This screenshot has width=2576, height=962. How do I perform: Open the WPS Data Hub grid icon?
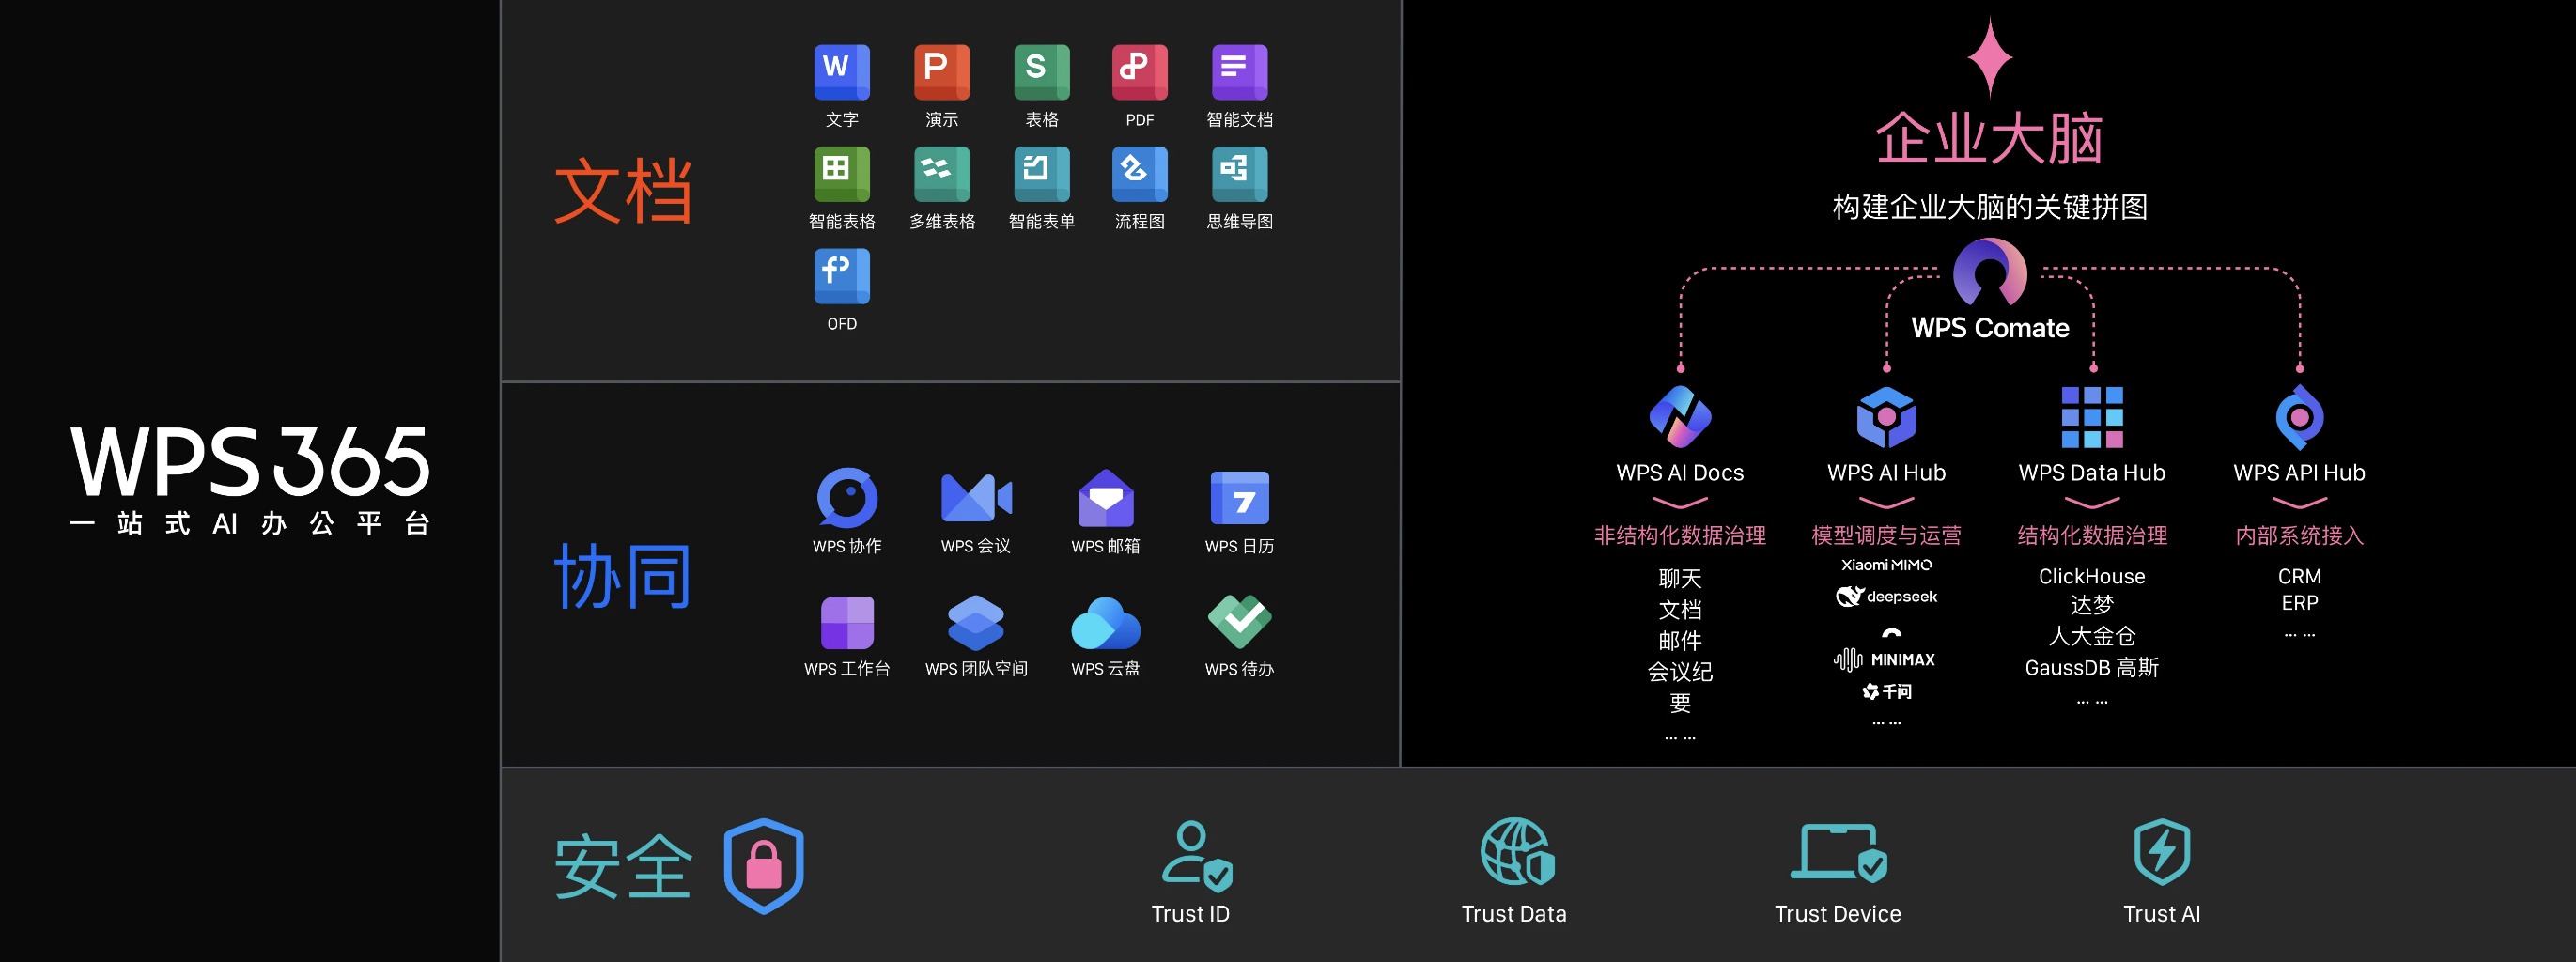coord(2092,417)
